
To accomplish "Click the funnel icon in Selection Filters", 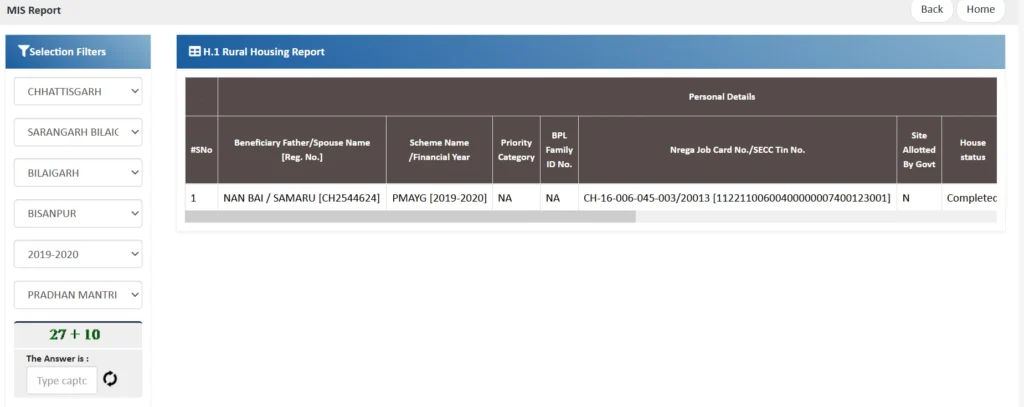I will (24, 52).
